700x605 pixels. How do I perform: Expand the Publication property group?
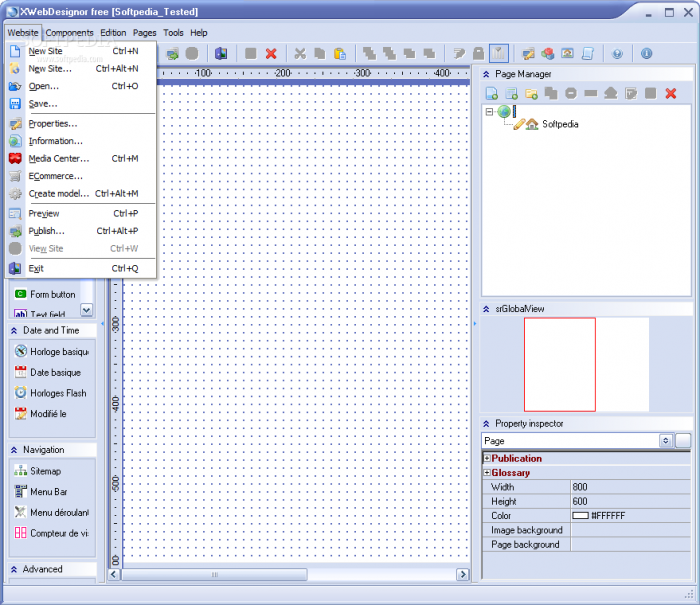pyautogui.click(x=487, y=459)
